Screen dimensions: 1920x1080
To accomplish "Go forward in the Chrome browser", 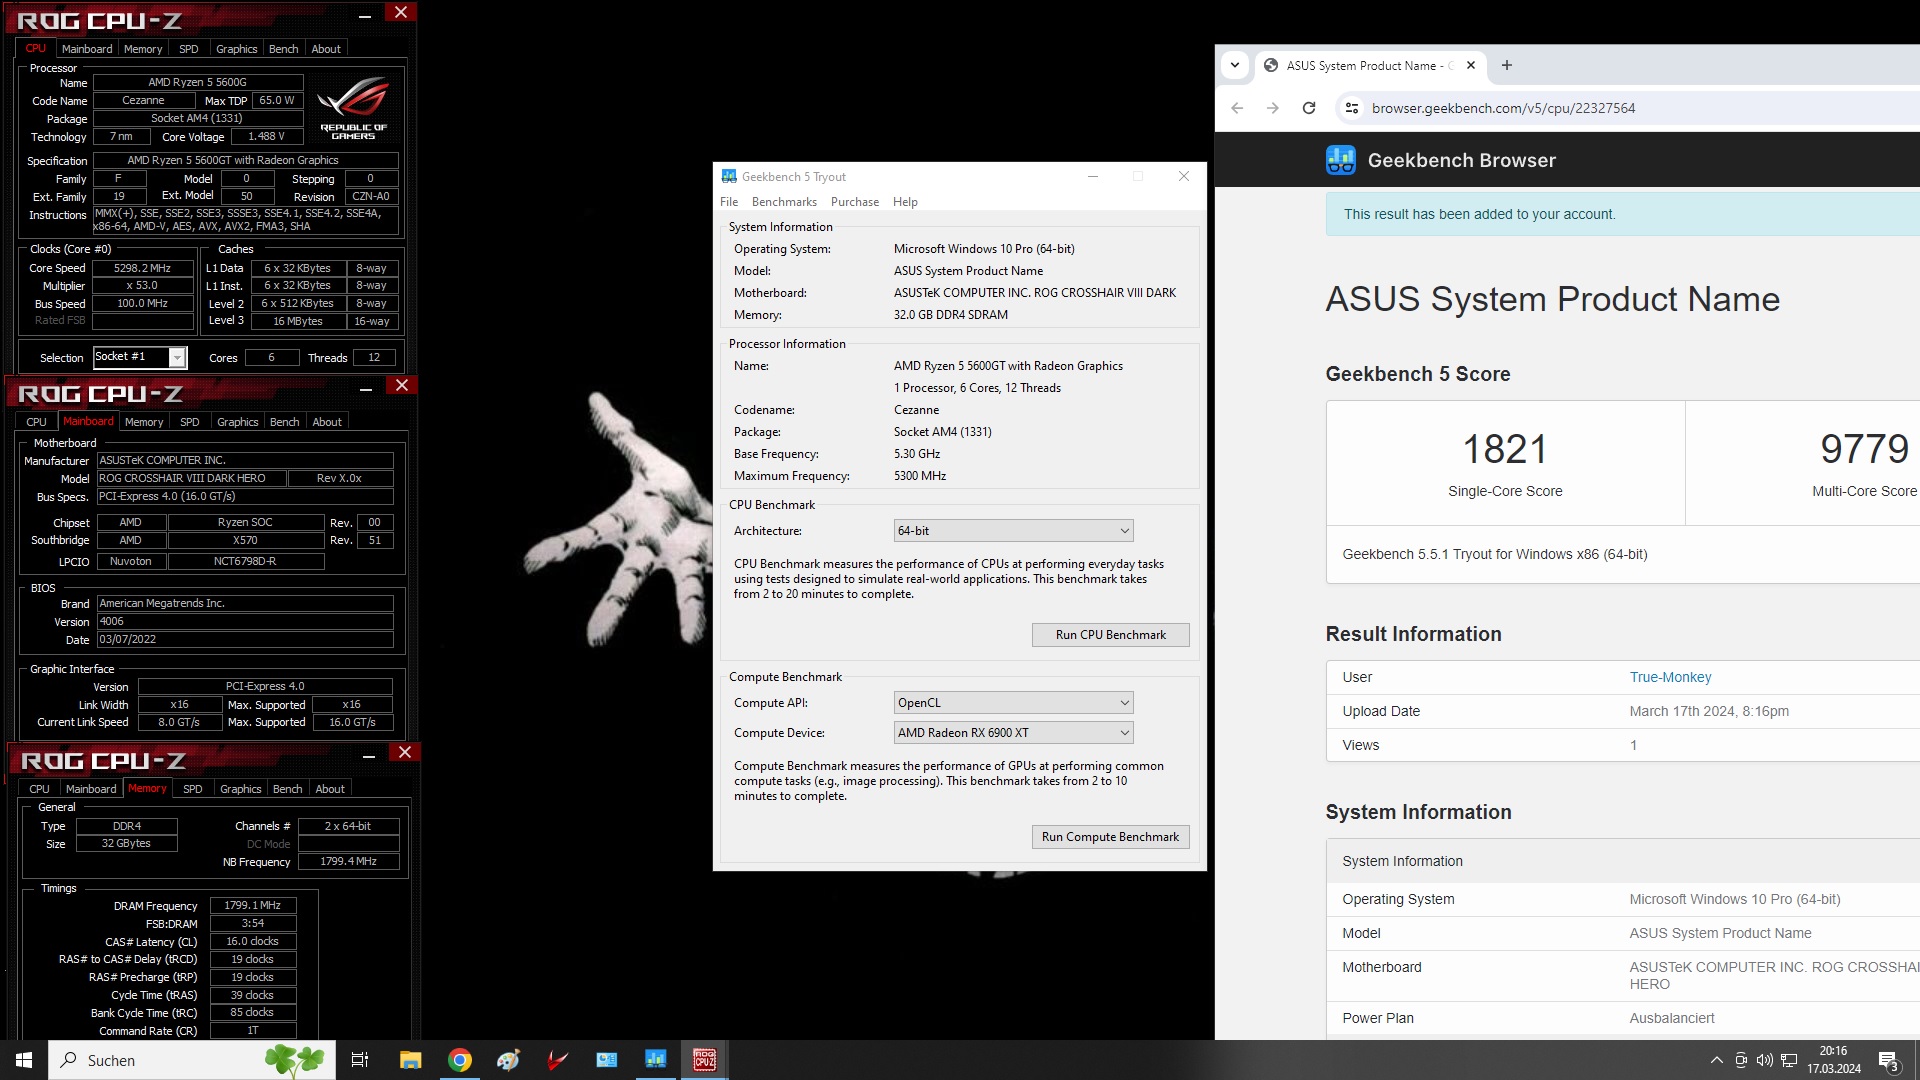I will tap(1272, 108).
